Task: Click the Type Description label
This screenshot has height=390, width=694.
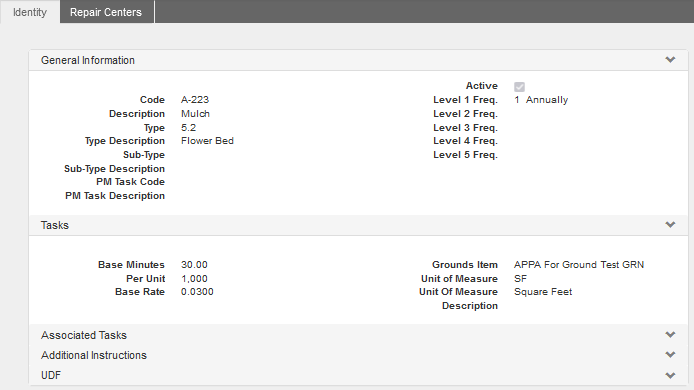Action: (125, 141)
